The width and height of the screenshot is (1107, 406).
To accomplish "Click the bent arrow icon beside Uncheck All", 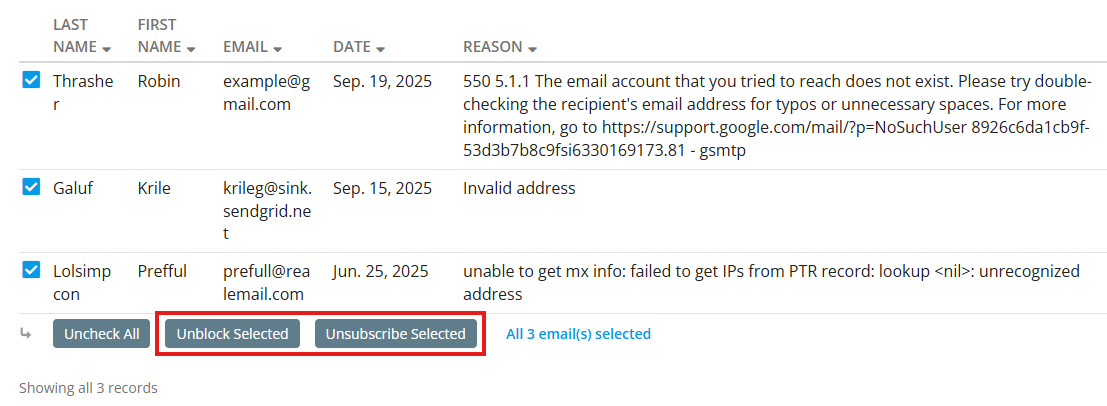I will pyautogui.click(x=27, y=334).
